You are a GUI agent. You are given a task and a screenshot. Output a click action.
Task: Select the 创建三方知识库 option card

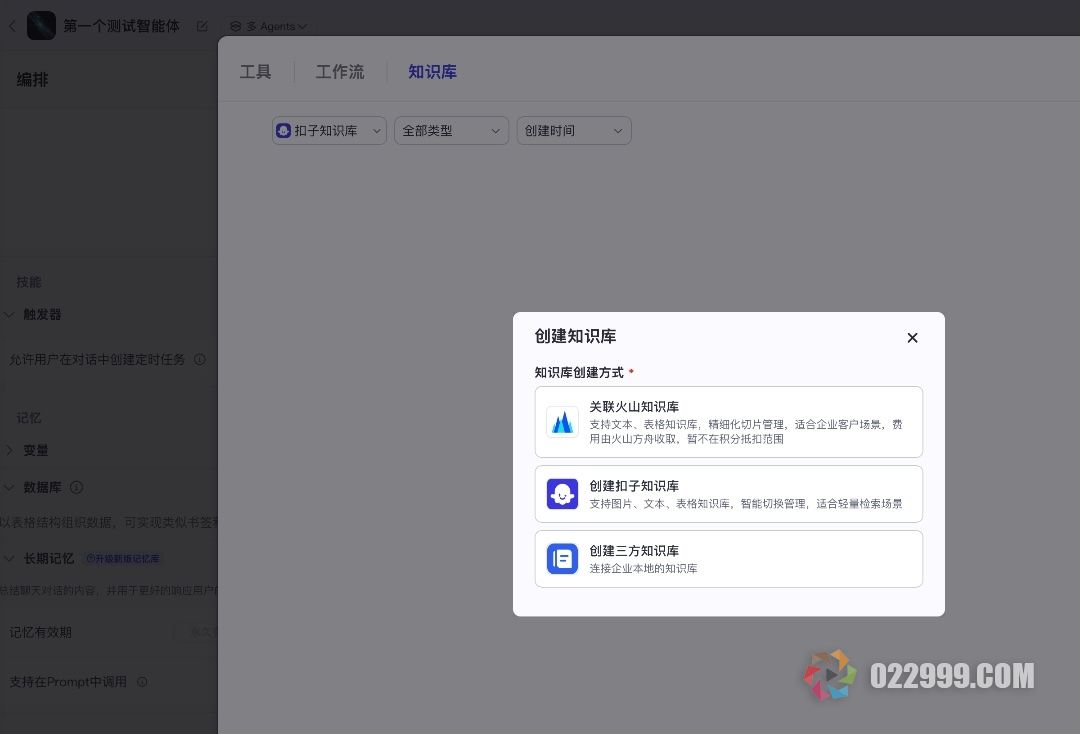pyautogui.click(x=729, y=558)
